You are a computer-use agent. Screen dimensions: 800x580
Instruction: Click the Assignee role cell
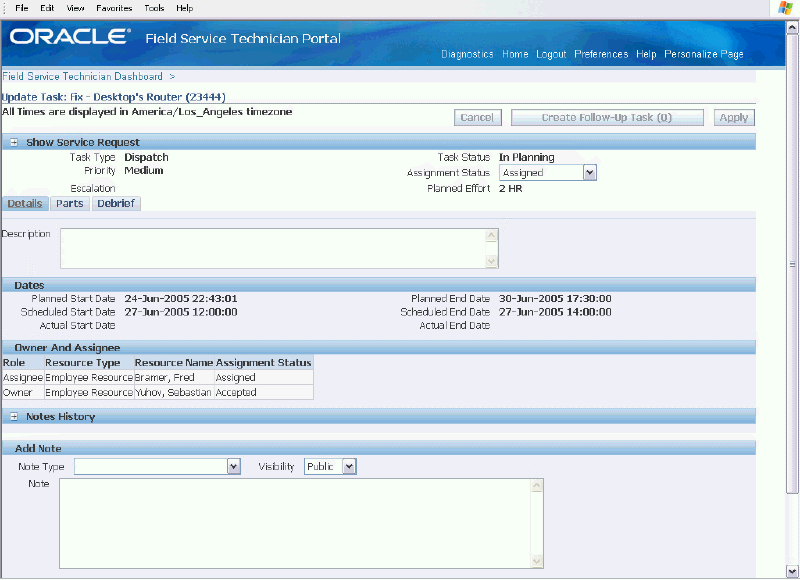pyautogui.click(x=23, y=377)
